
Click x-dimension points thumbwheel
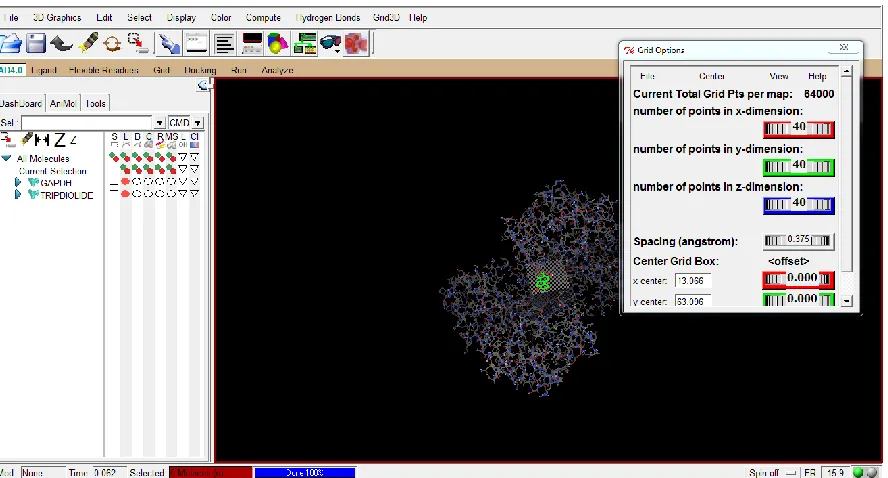(799, 129)
